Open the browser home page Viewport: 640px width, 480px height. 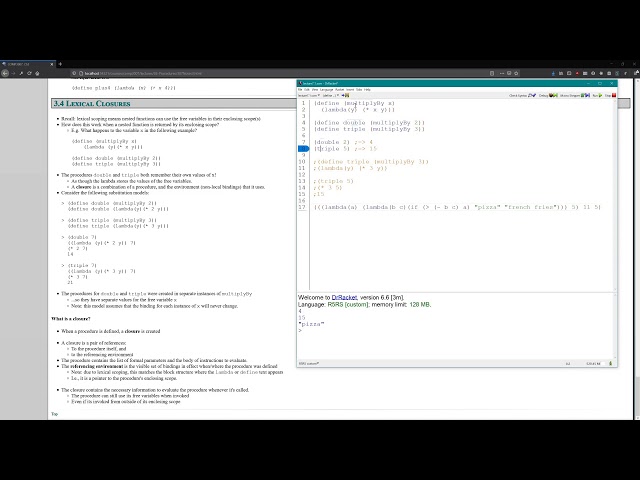coord(37,73)
